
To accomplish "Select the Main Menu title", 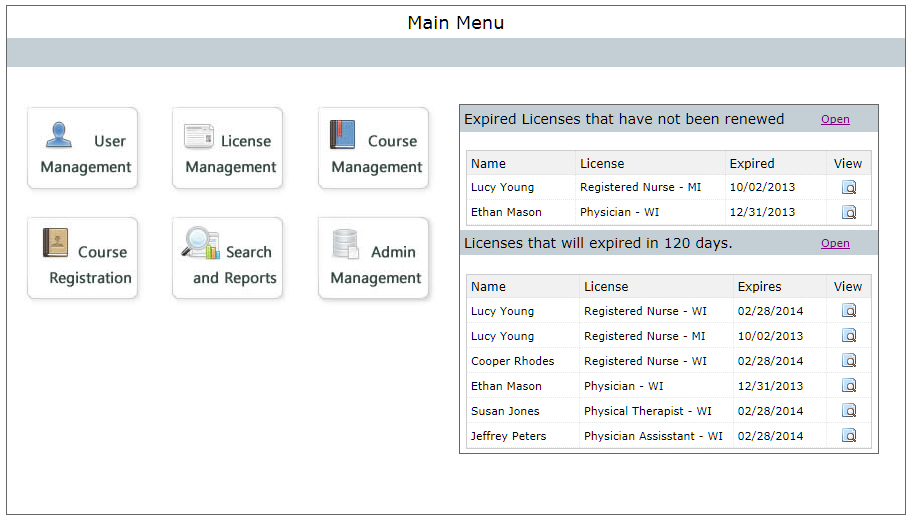I will pyautogui.click(x=456, y=23).
